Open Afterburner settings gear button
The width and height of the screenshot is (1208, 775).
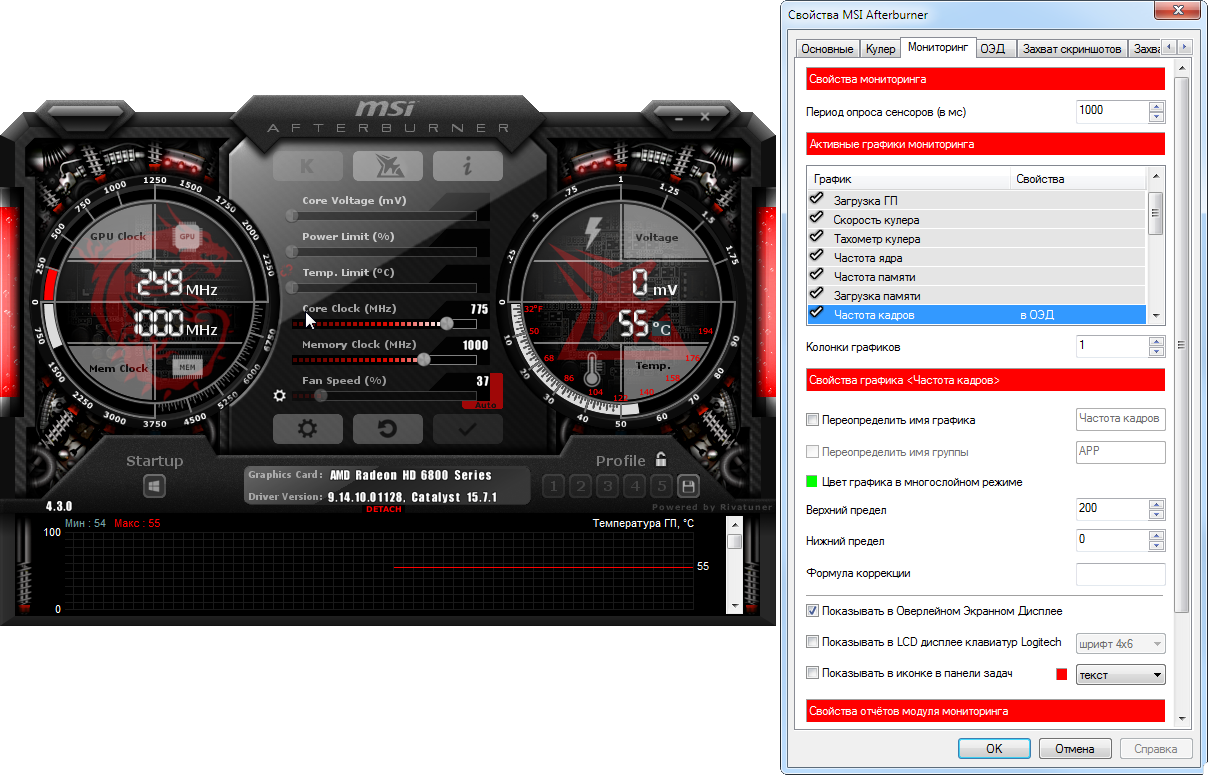point(307,429)
